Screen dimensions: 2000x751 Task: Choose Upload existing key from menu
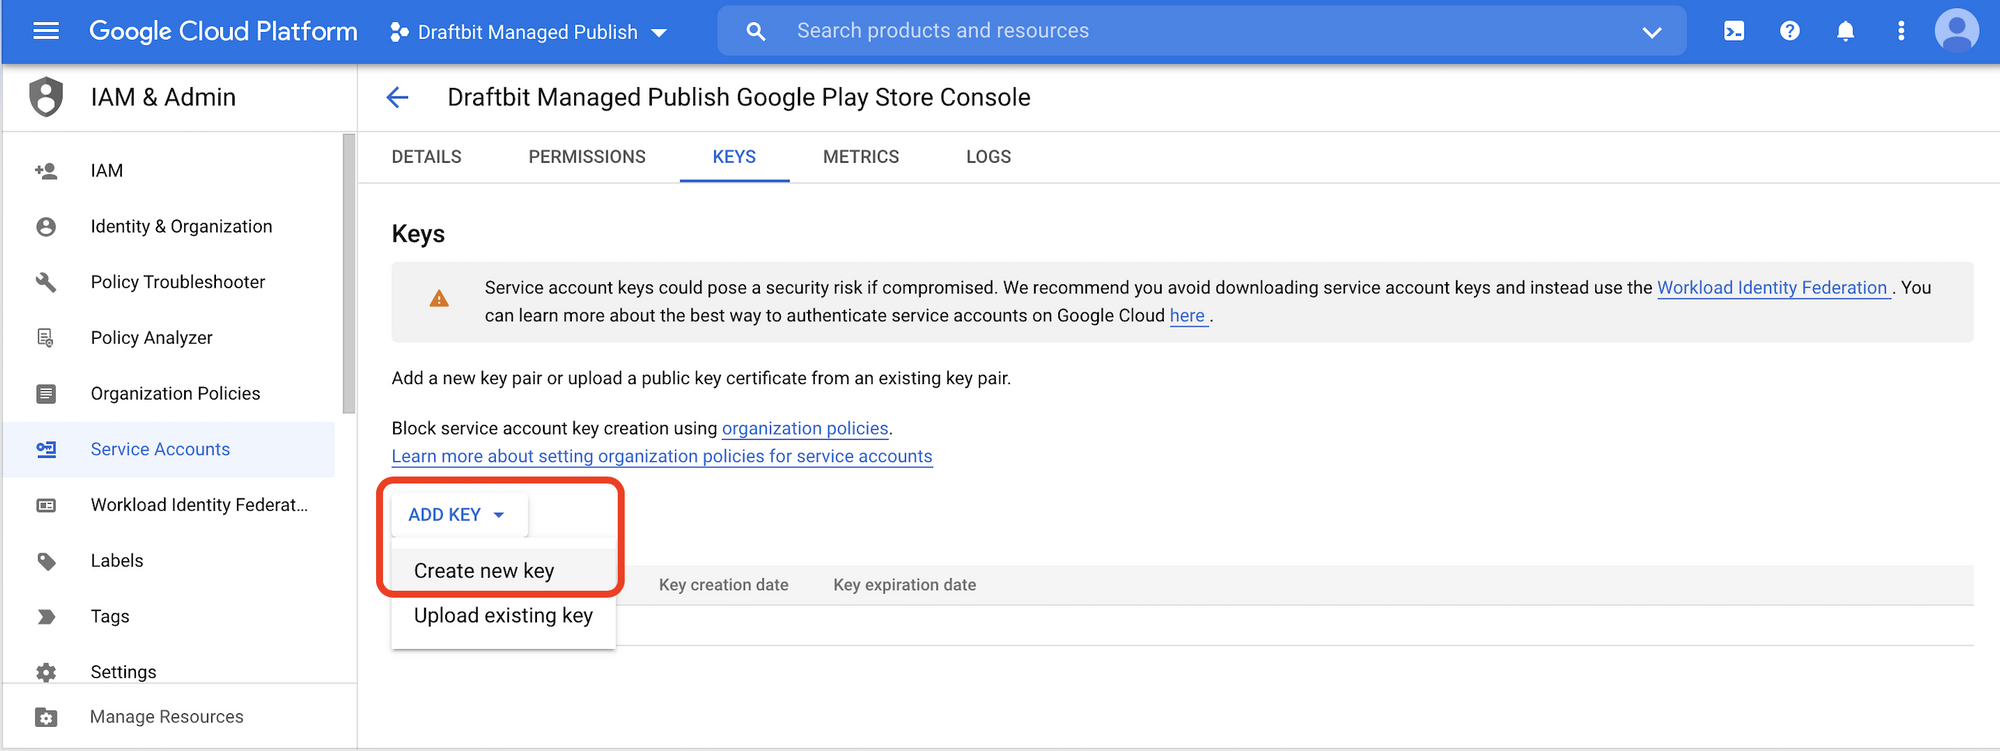(503, 616)
